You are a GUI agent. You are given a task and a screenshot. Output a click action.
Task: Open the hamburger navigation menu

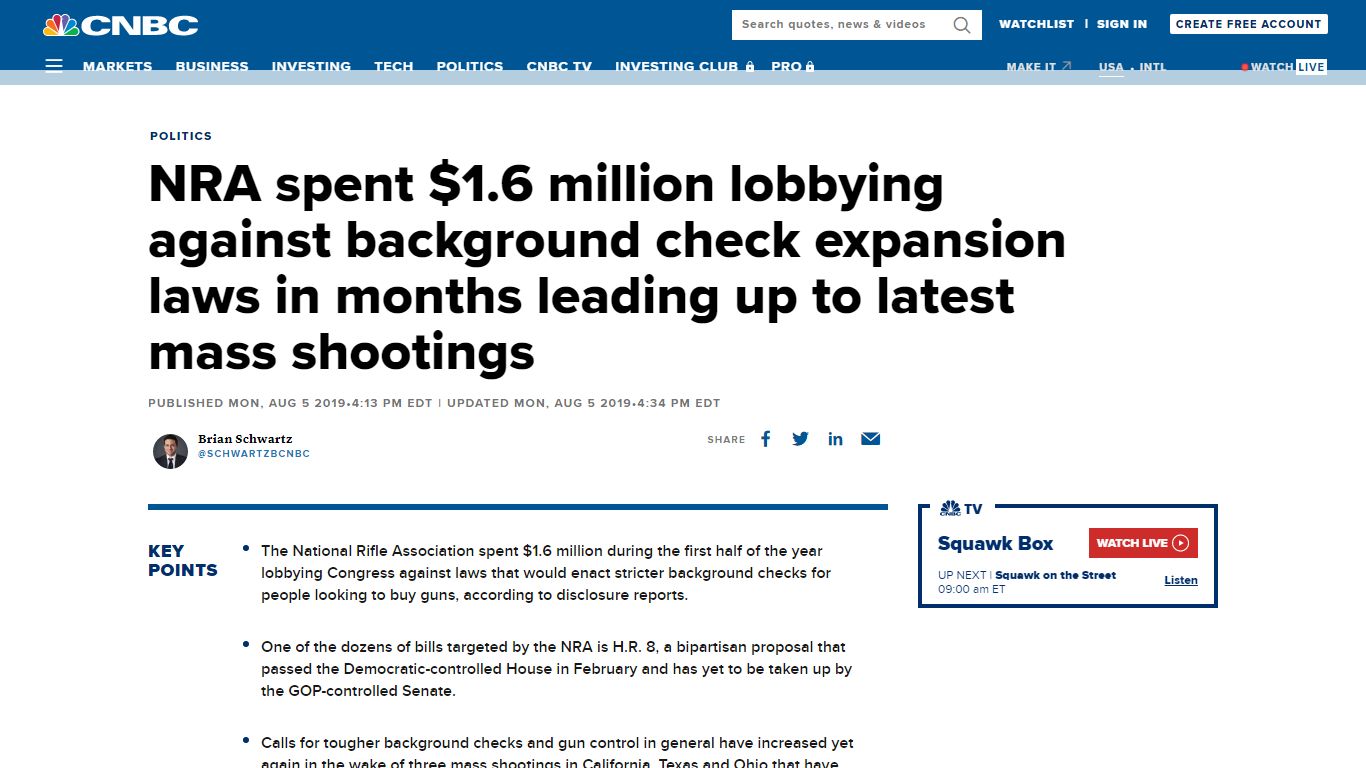point(54,66)
